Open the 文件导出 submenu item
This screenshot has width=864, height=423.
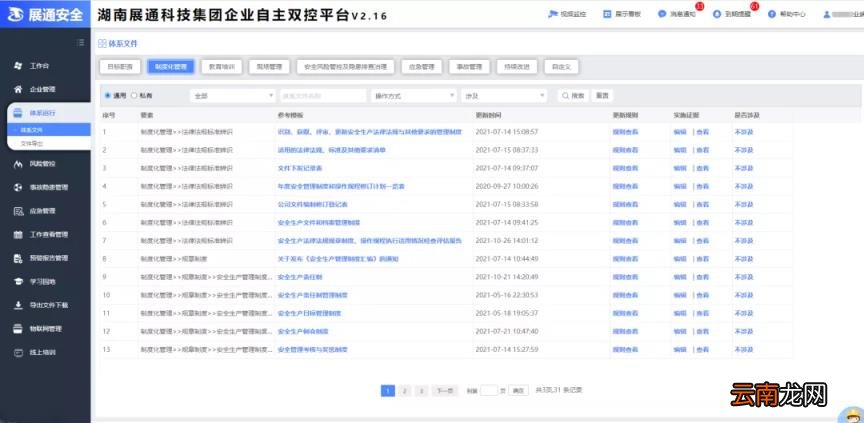click(x=49, y=143)
